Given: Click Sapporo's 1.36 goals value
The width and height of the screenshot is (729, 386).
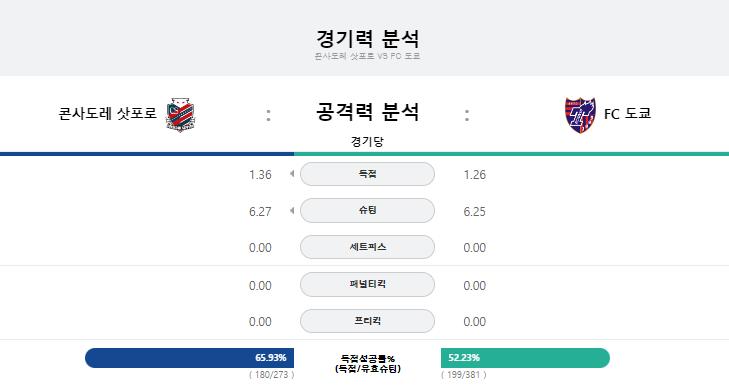Looking at the screenshot, I should point(260,175).
